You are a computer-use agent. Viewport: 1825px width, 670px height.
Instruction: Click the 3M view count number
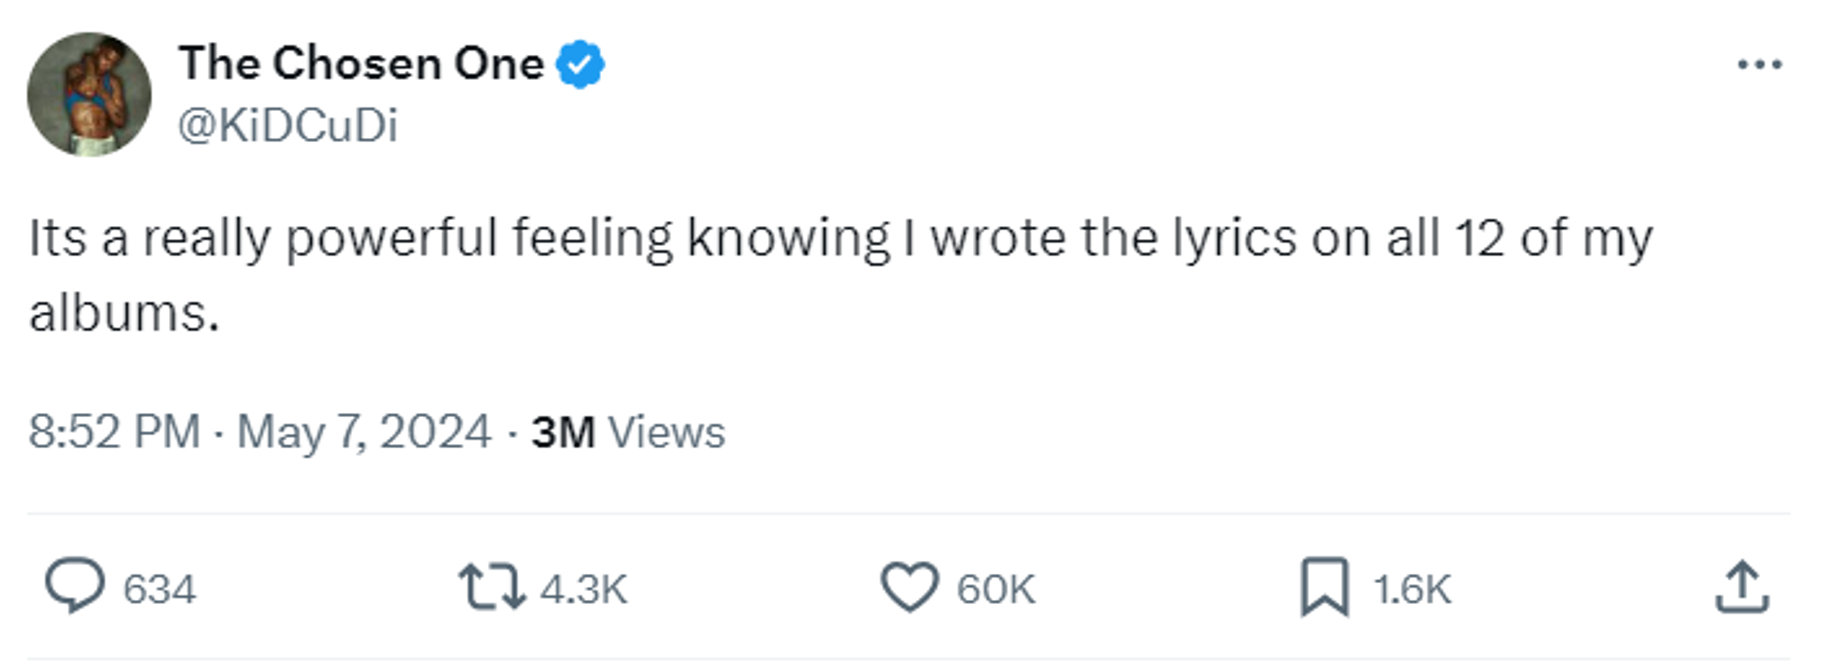coord(563,432)
